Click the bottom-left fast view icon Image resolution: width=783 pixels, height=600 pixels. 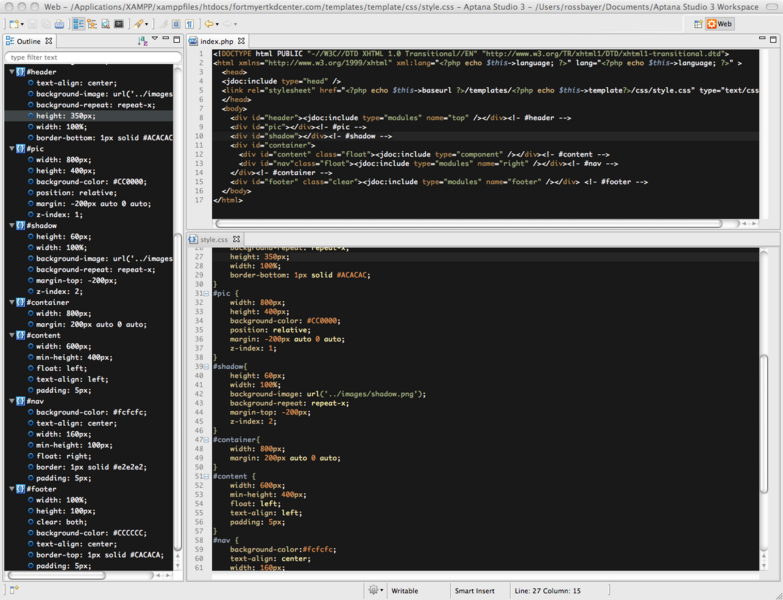click(13, 591)
